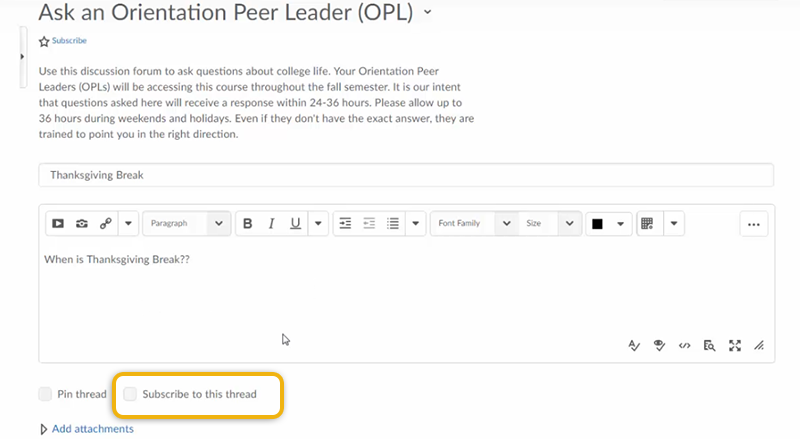Click the Subscribe link under the title
Screen dimensions: 800x439
(69, 41)
